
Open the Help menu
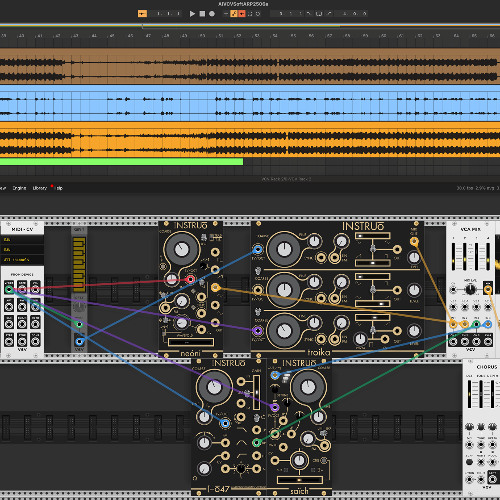coord(59,188)
